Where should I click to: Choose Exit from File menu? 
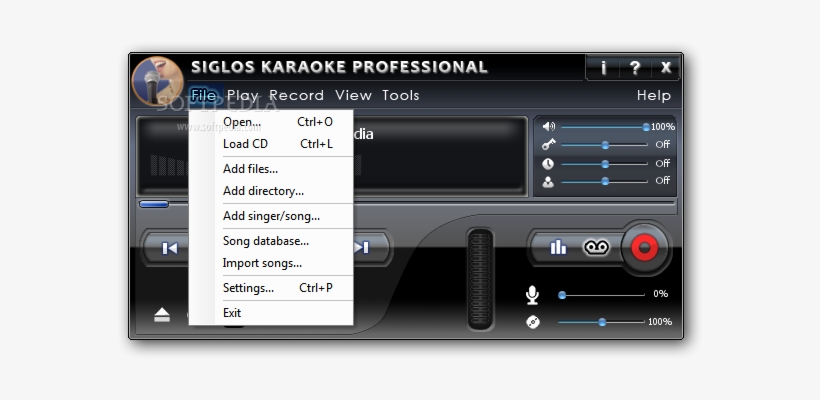(271, 313)
